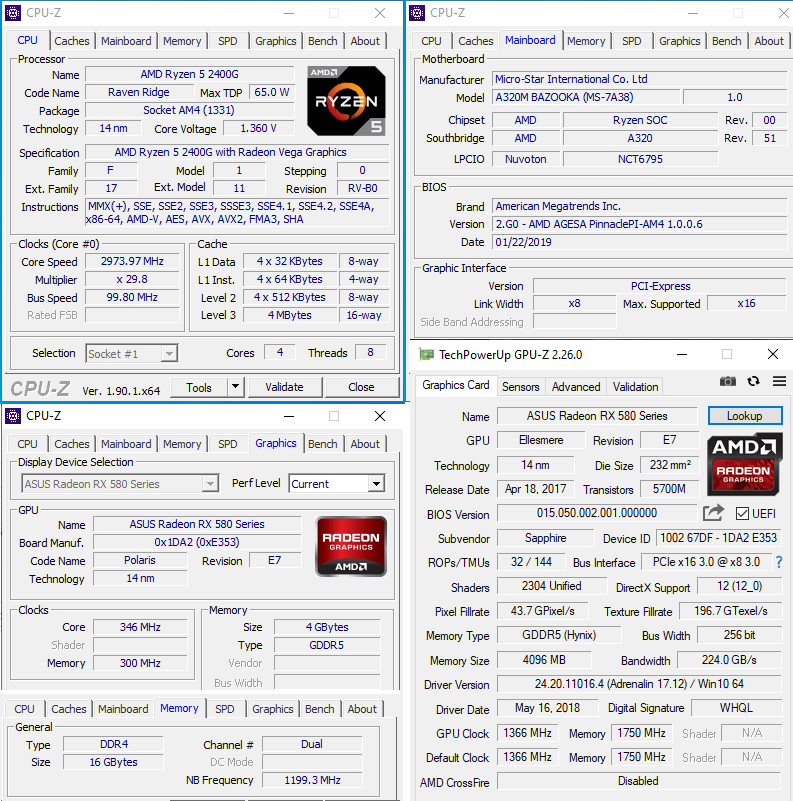Click the Driver Version field in GPU-Z
Viewport: 793px width, 801px height.
[x=639, y=684]
